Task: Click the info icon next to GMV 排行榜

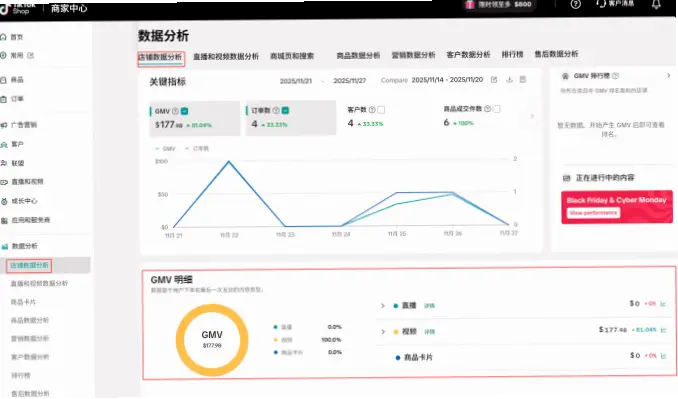Action: pos(615,76)
